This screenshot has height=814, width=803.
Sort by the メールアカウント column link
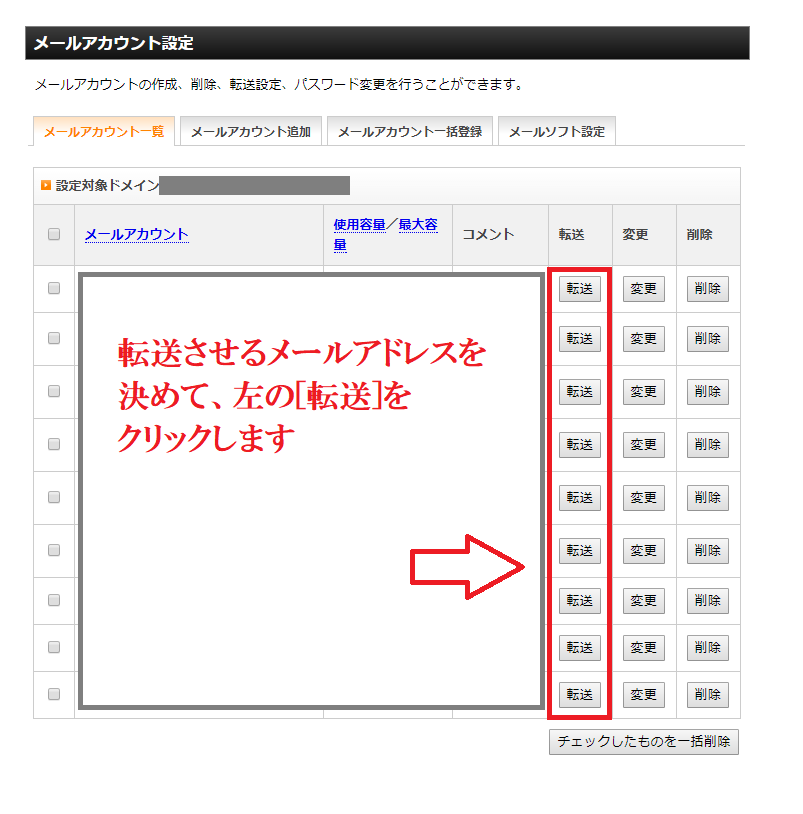click(137, 235)
